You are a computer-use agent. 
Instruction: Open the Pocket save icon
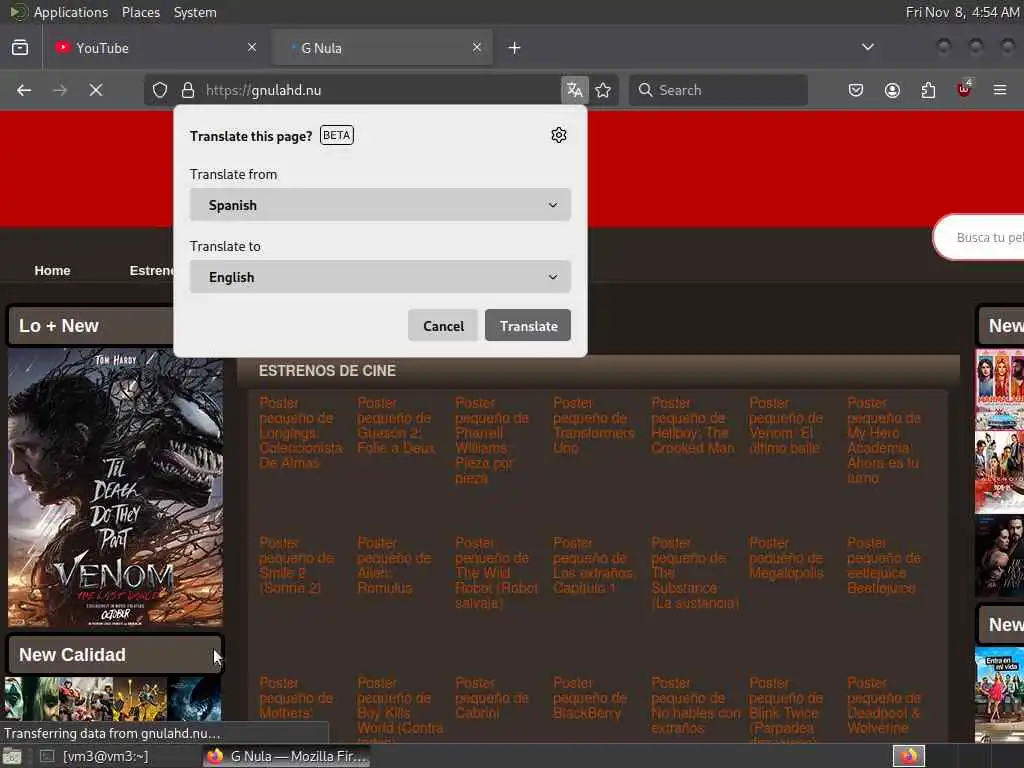point(856,90)
